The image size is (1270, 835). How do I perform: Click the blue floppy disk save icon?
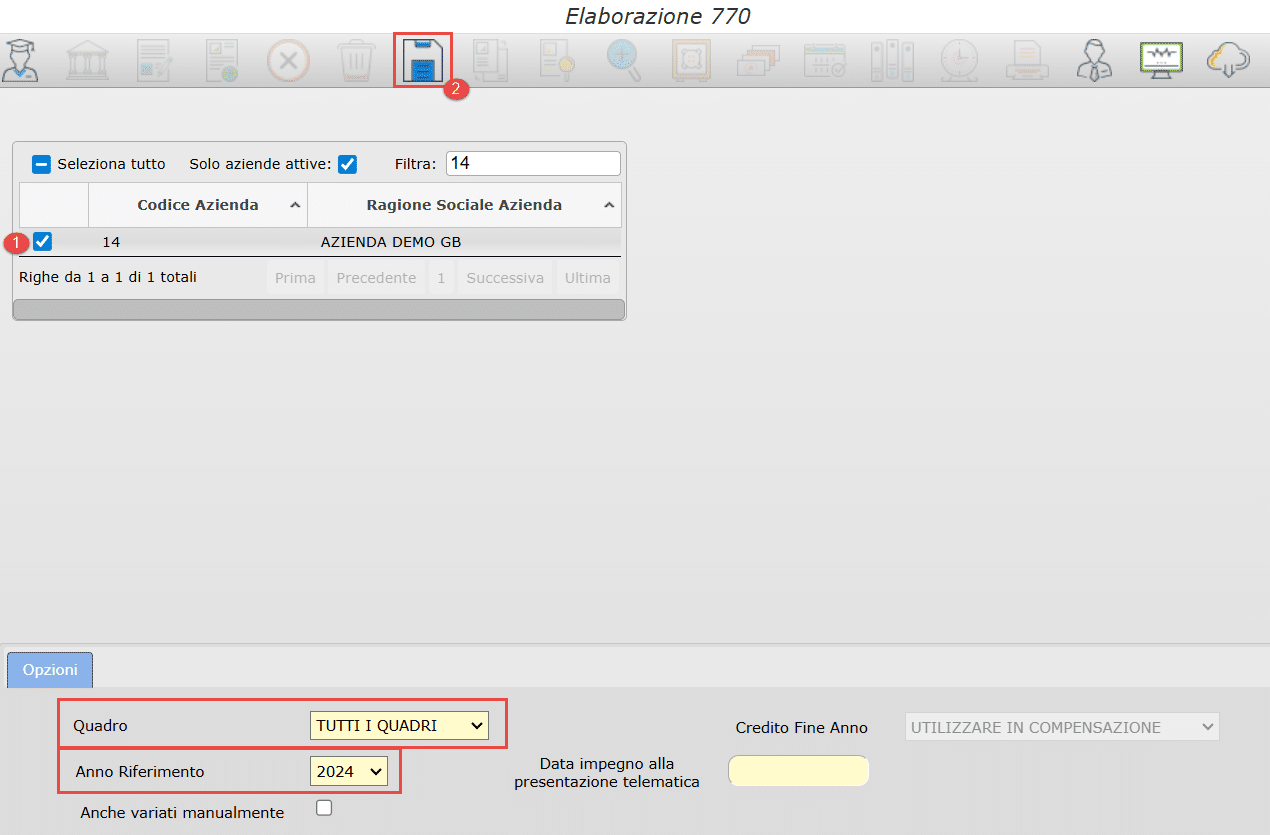coord(422,61)
